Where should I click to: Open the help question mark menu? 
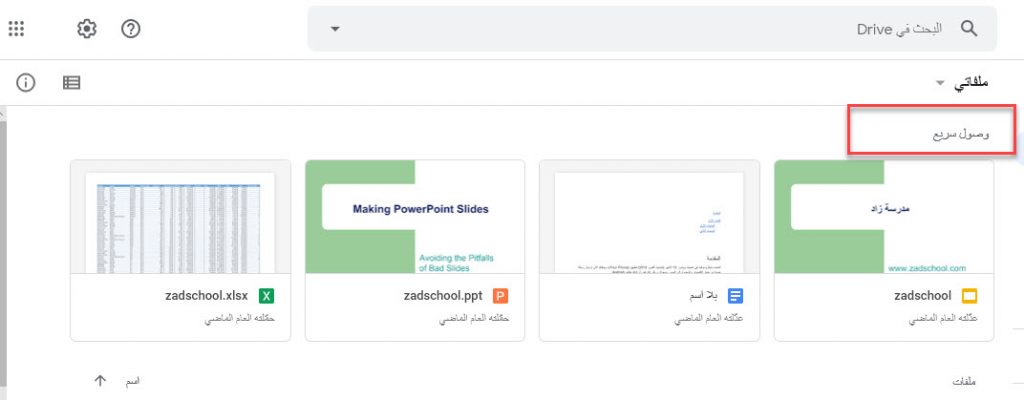tap(131, 29)
